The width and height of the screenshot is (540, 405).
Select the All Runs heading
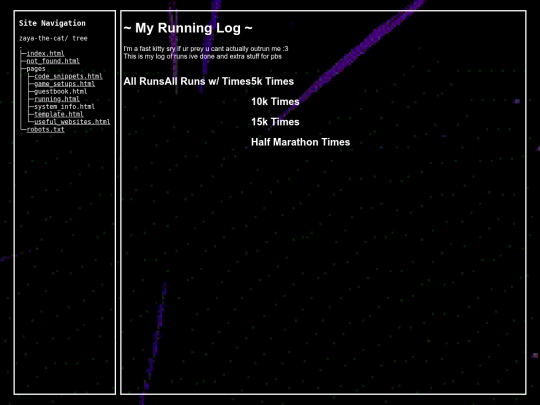point(144,81)
